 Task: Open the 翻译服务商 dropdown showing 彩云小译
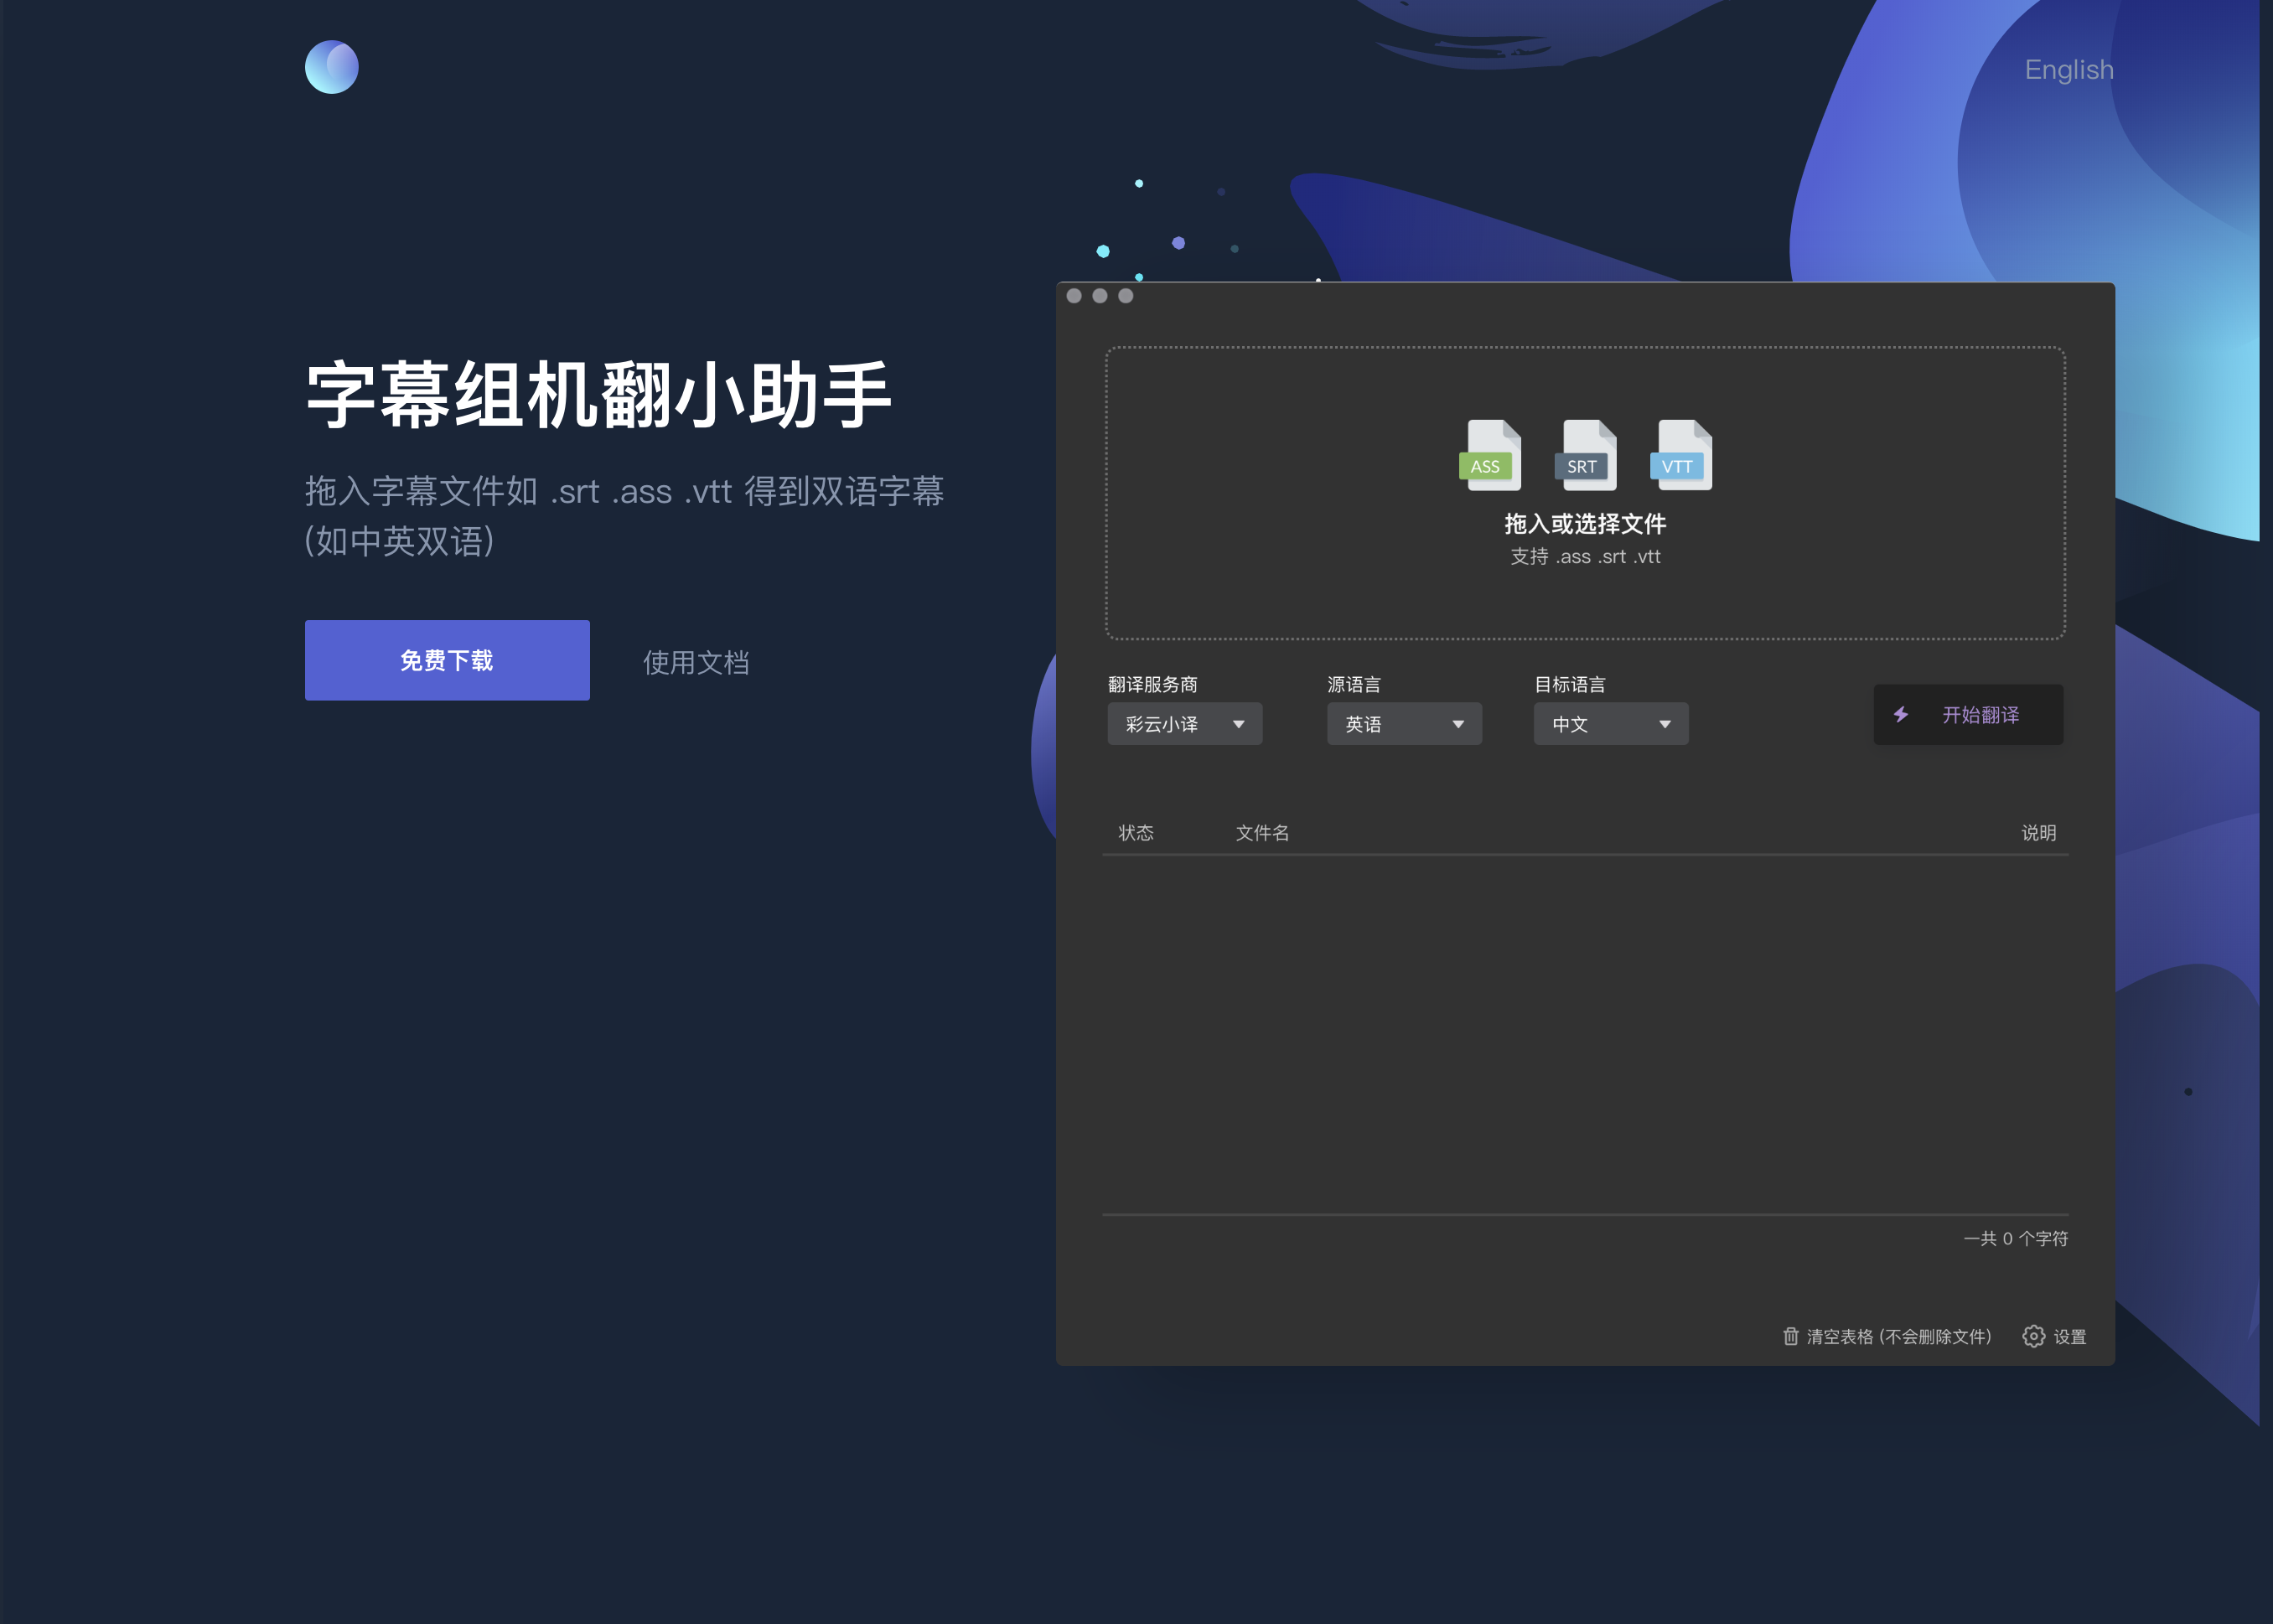click(x=1184, y=724)
